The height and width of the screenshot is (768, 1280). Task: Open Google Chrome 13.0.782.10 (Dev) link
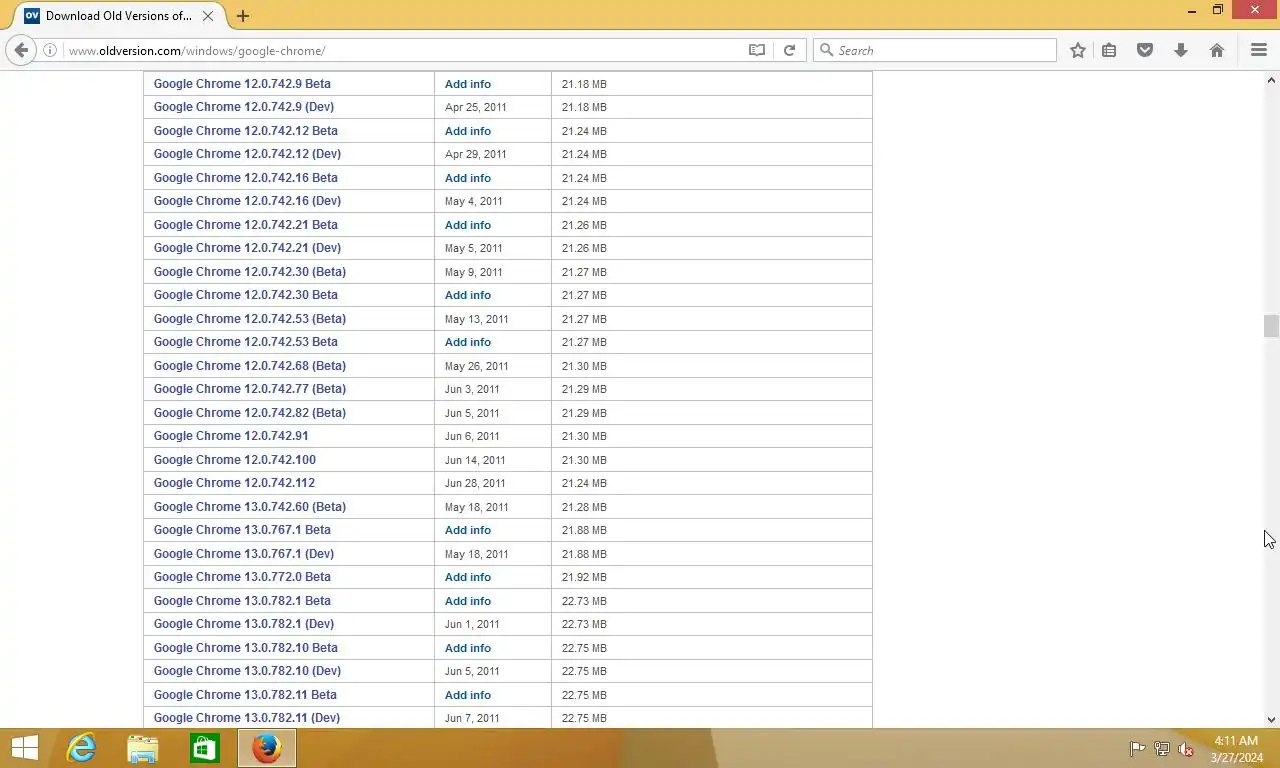point(247,671)
